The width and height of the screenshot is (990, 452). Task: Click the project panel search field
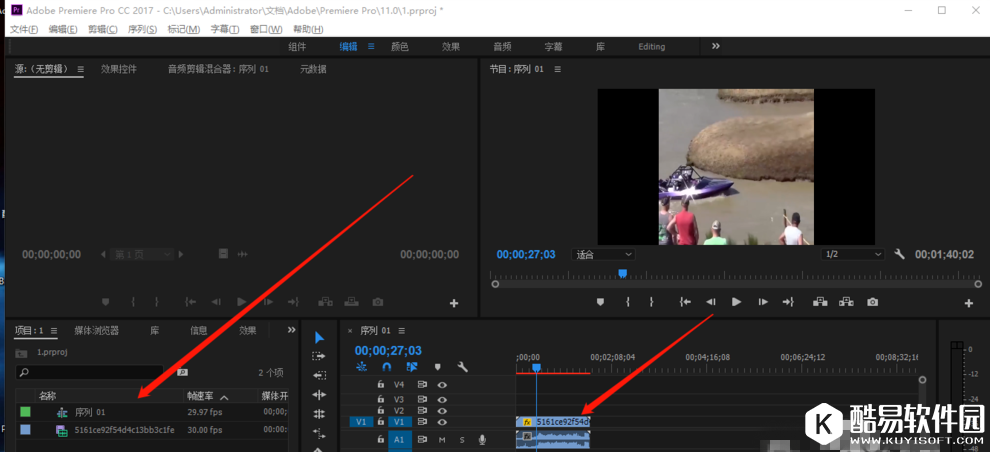click(95, 372)
